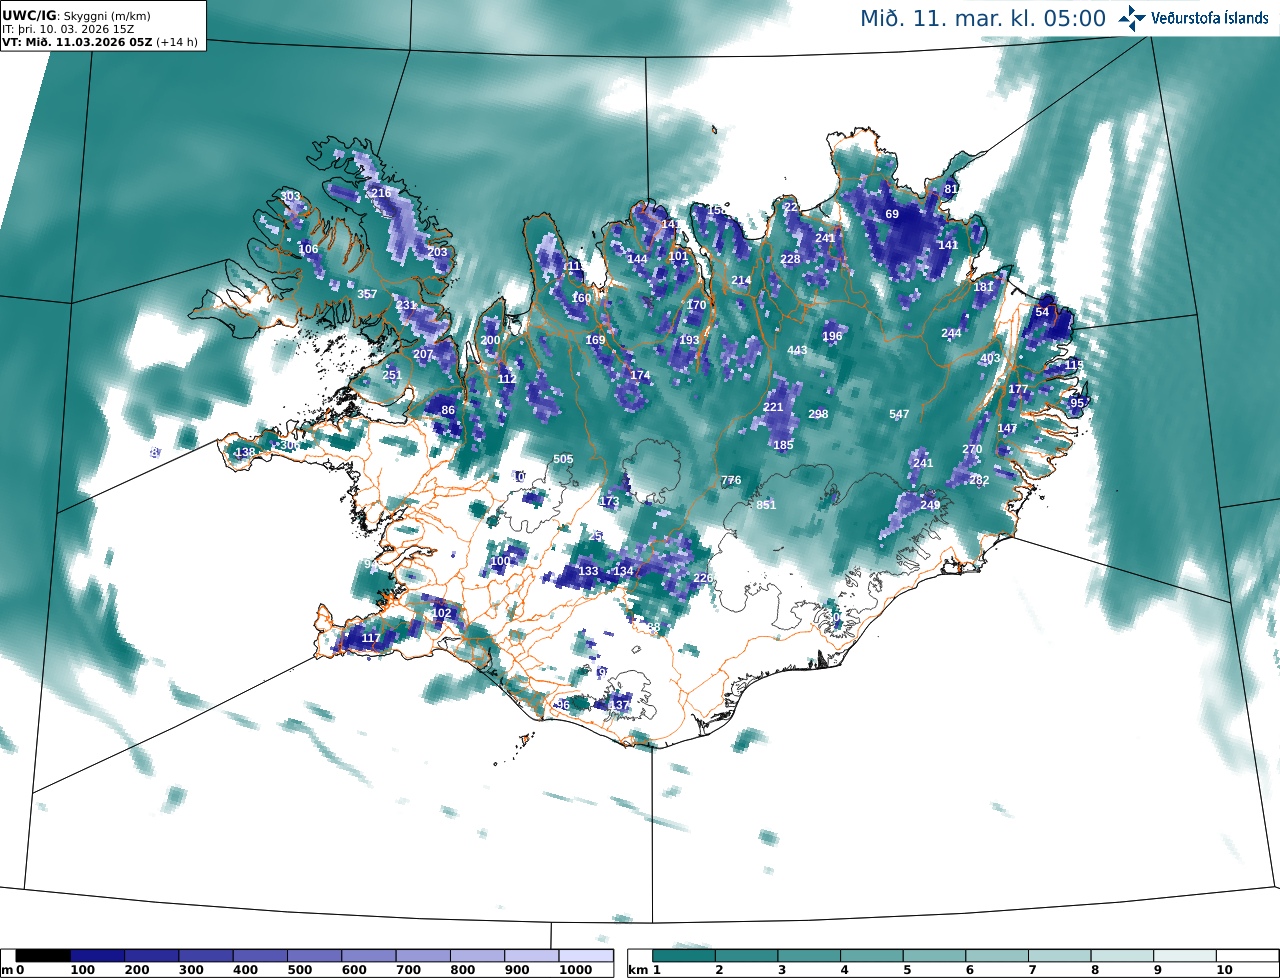
Task: Click the 86 visibility value
Action: click(x=448, y=410)
